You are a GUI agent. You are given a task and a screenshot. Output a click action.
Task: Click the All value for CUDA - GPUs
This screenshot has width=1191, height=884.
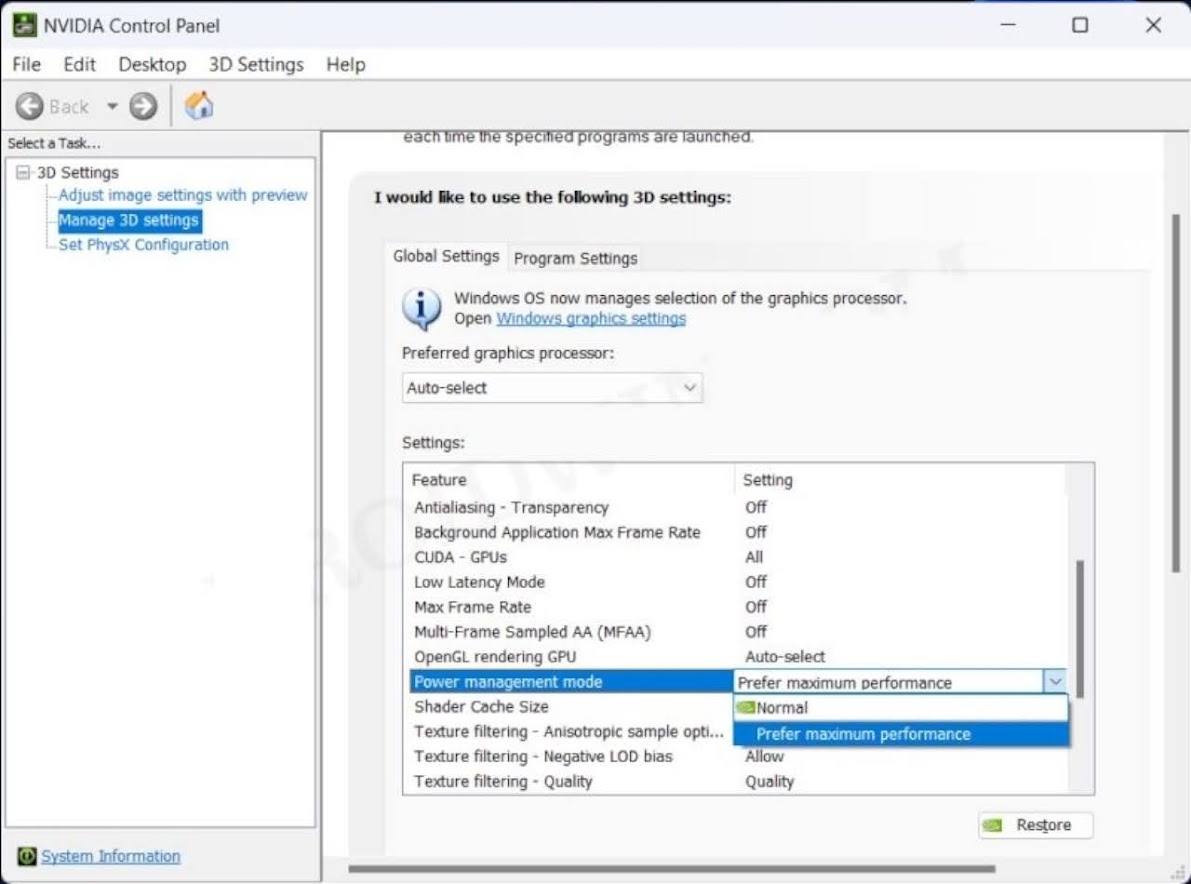pos(753,557)
